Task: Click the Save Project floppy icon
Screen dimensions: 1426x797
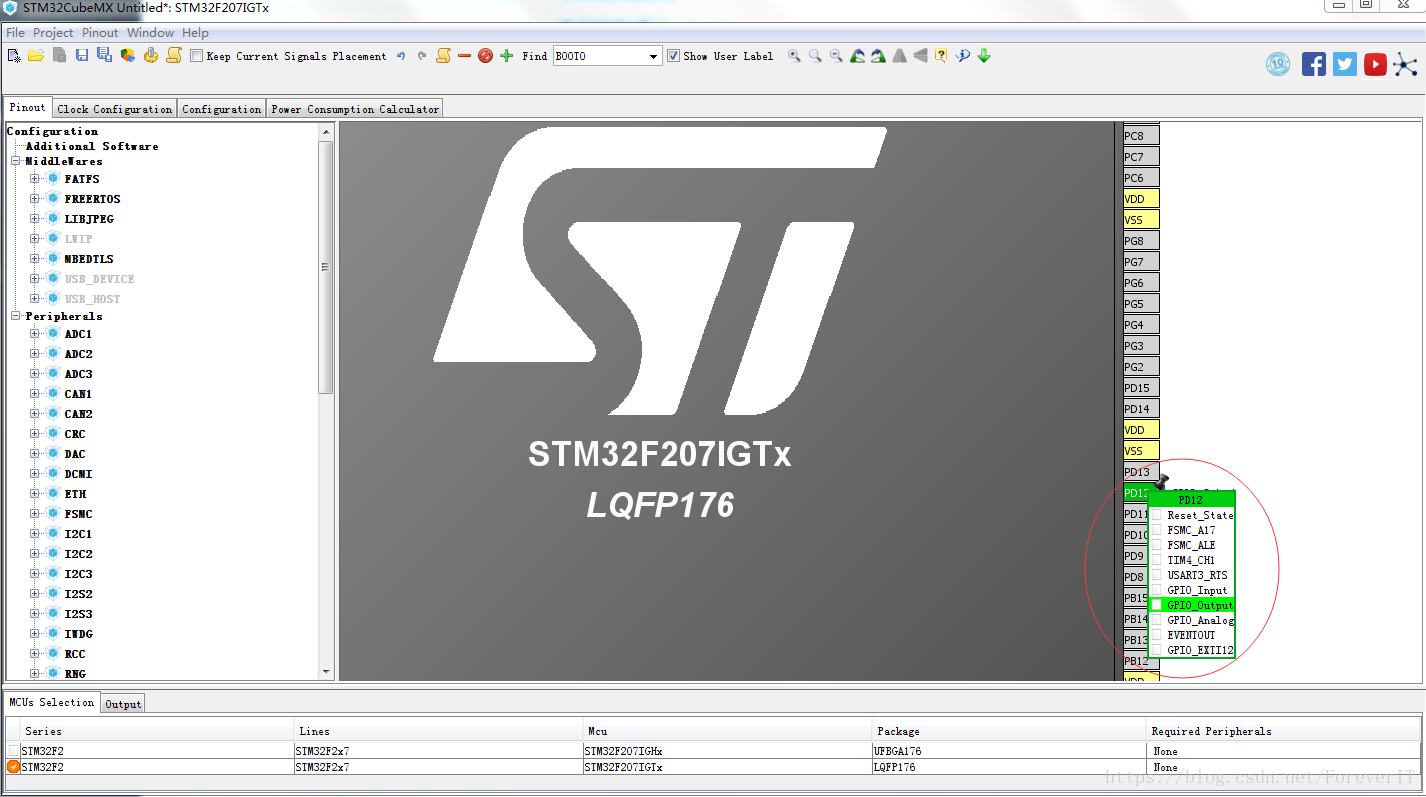Action: pyautogui.click(x=82, y=56)
